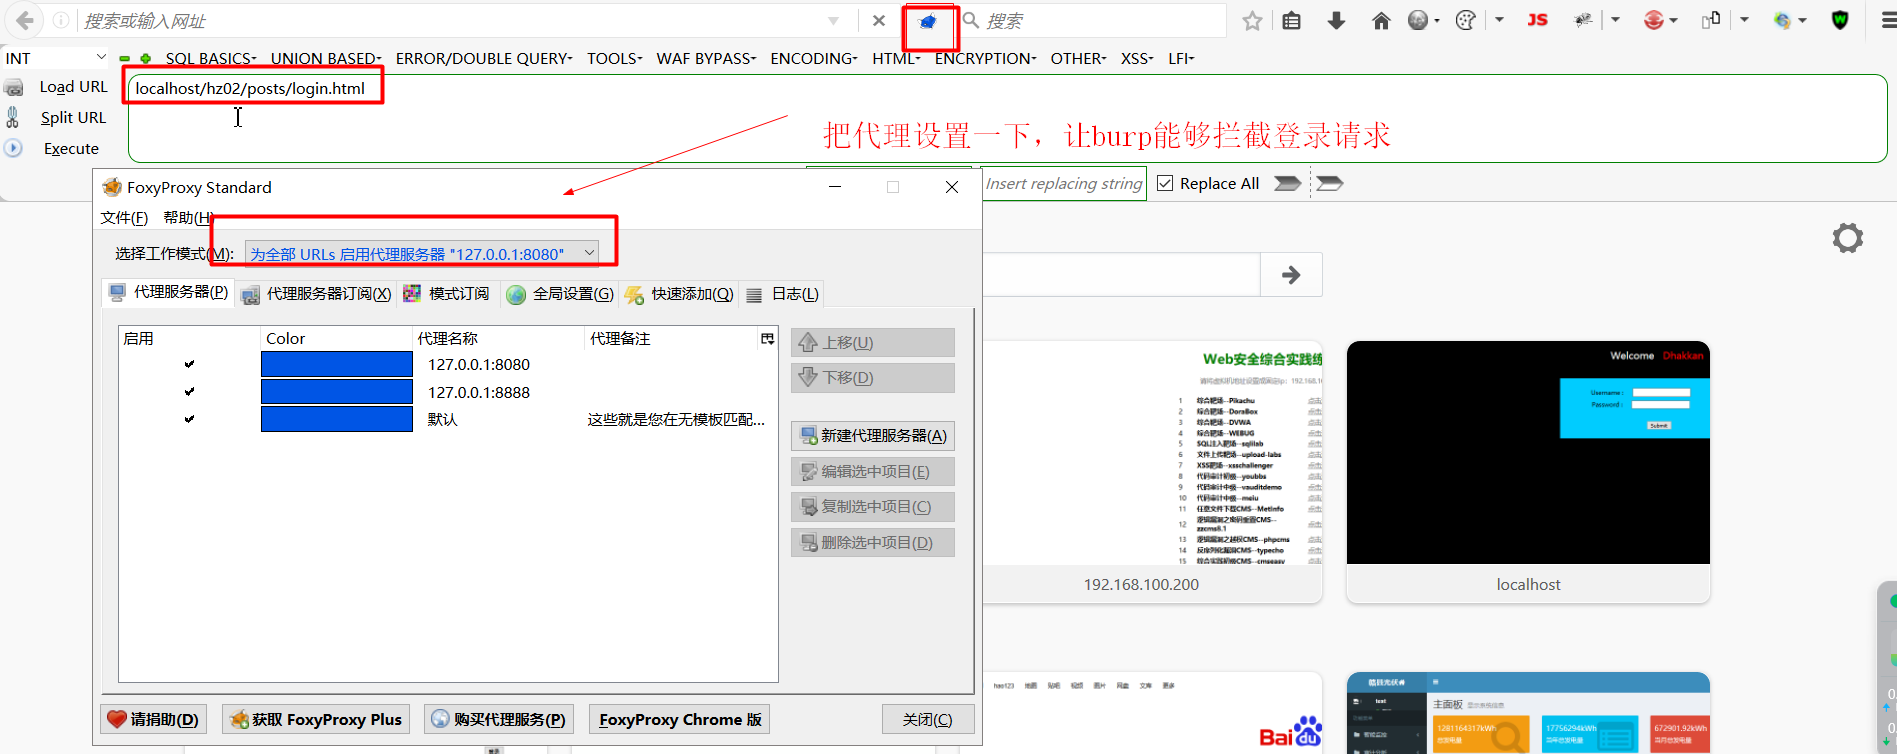Click the stop loading X icon
Viewport: 1897px width, 754px height.
(878, 21)
